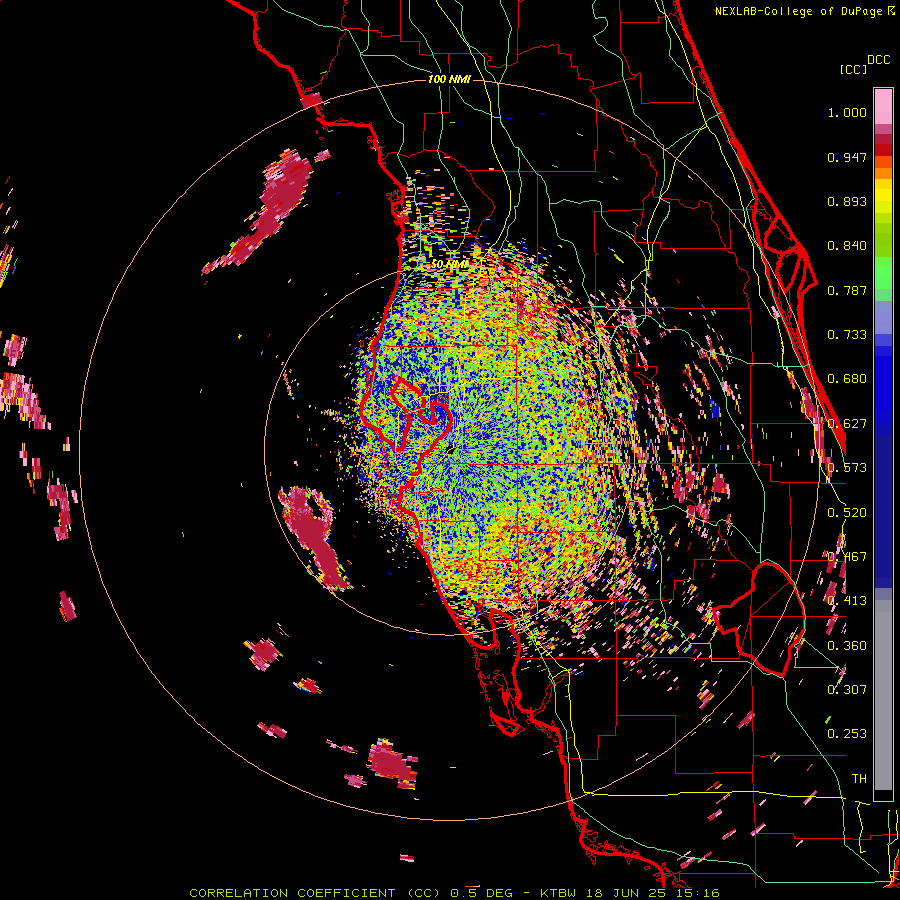900x900 pixels.
Task: Pick the pink top segment of color bar
Action: (x=883, y=106)
